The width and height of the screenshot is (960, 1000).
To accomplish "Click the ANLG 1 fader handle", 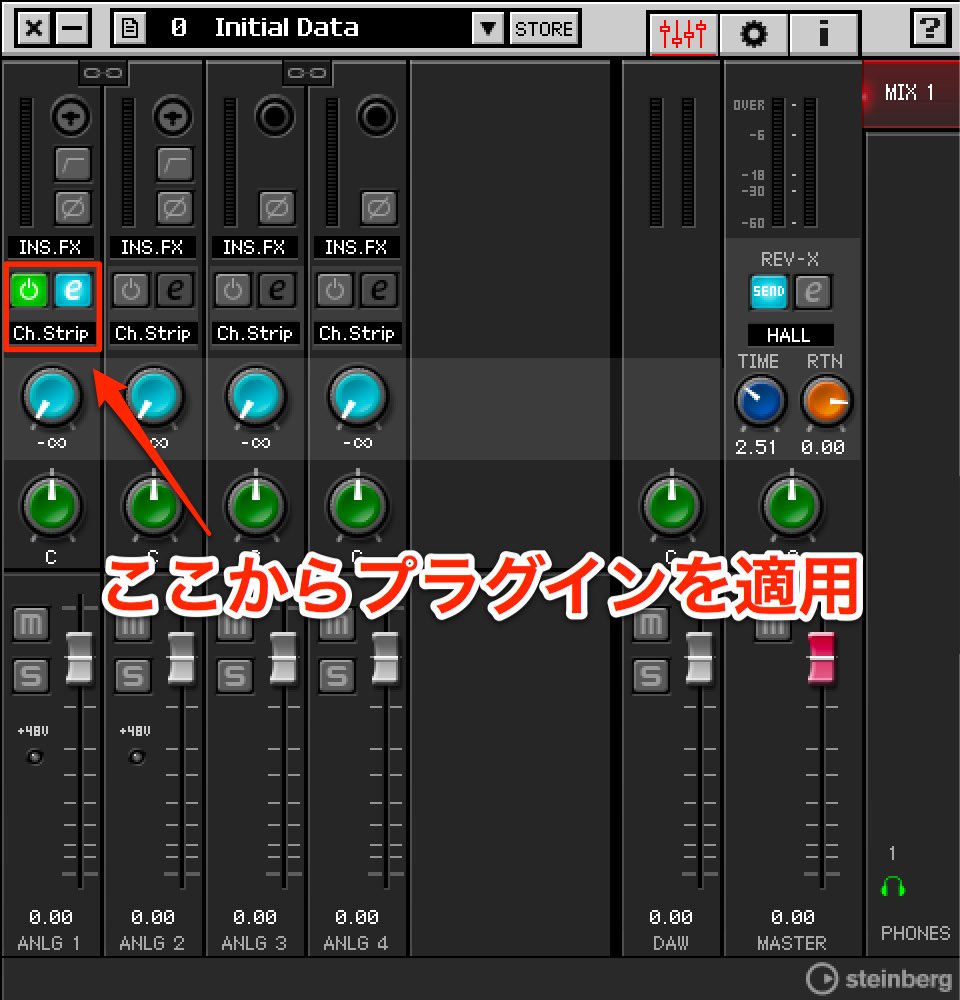I will pyautogui.click(x=80, y=658).
